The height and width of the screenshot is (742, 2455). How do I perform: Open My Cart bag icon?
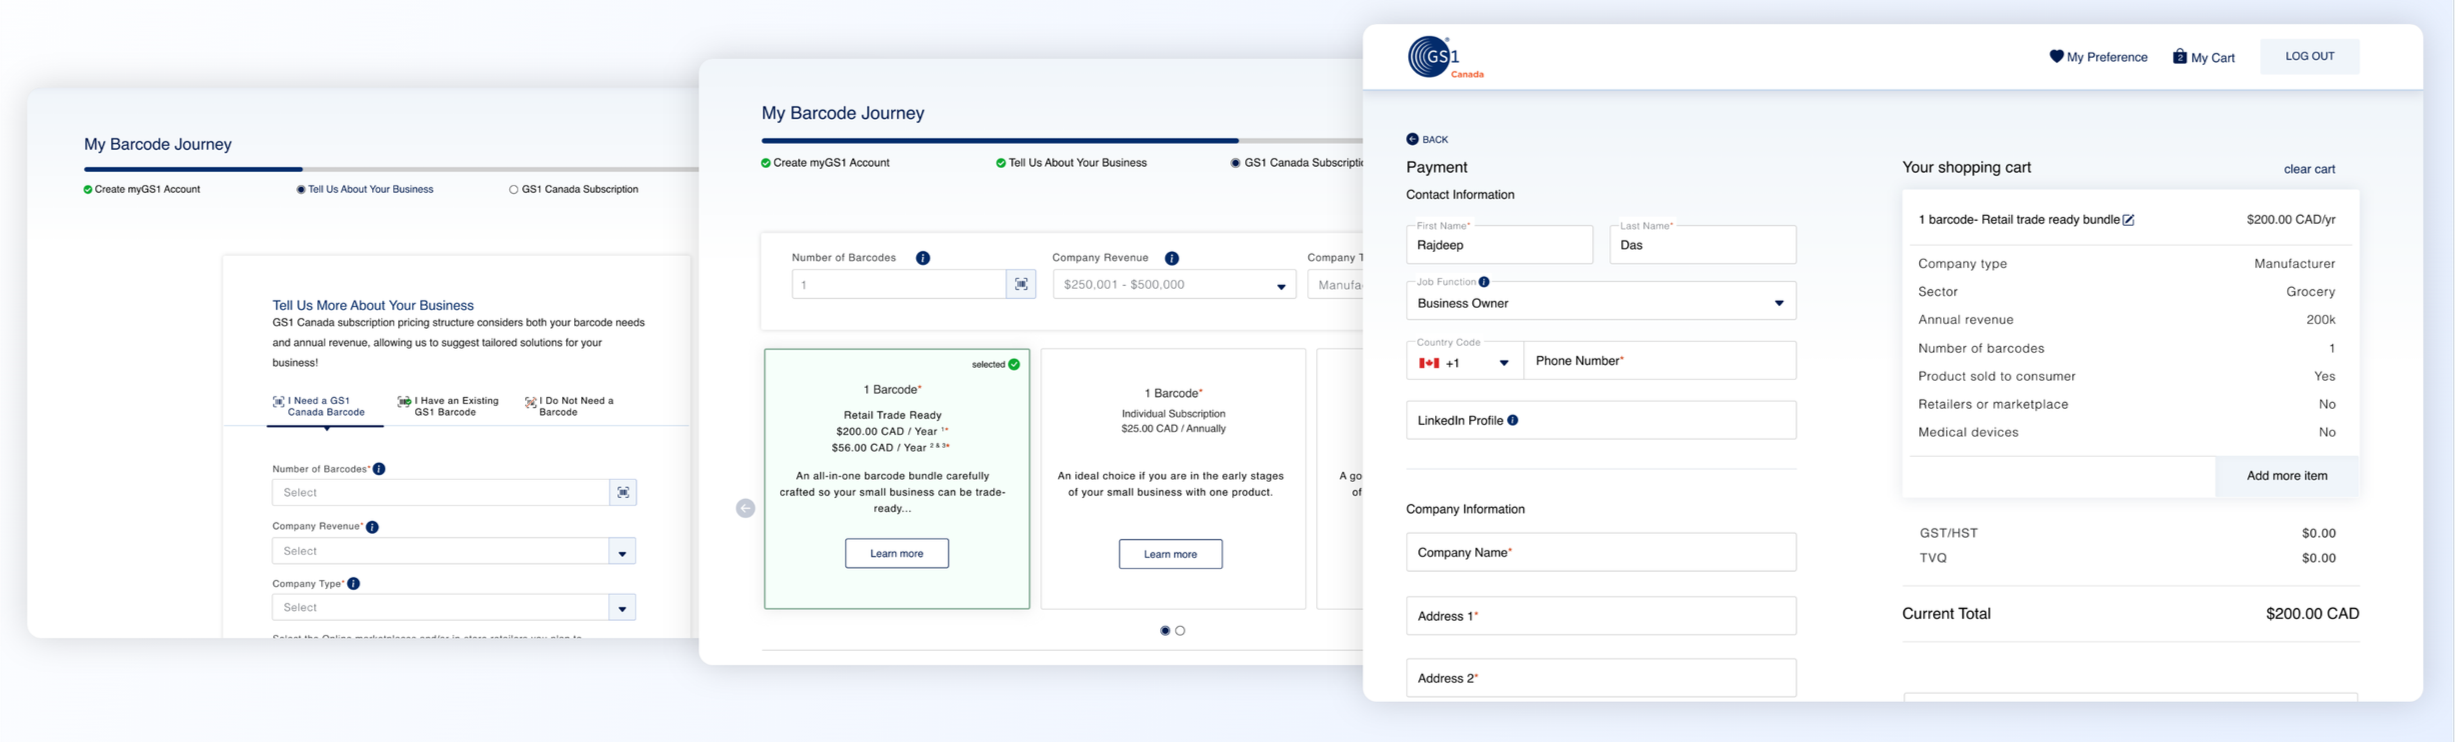click(2180, 57)
